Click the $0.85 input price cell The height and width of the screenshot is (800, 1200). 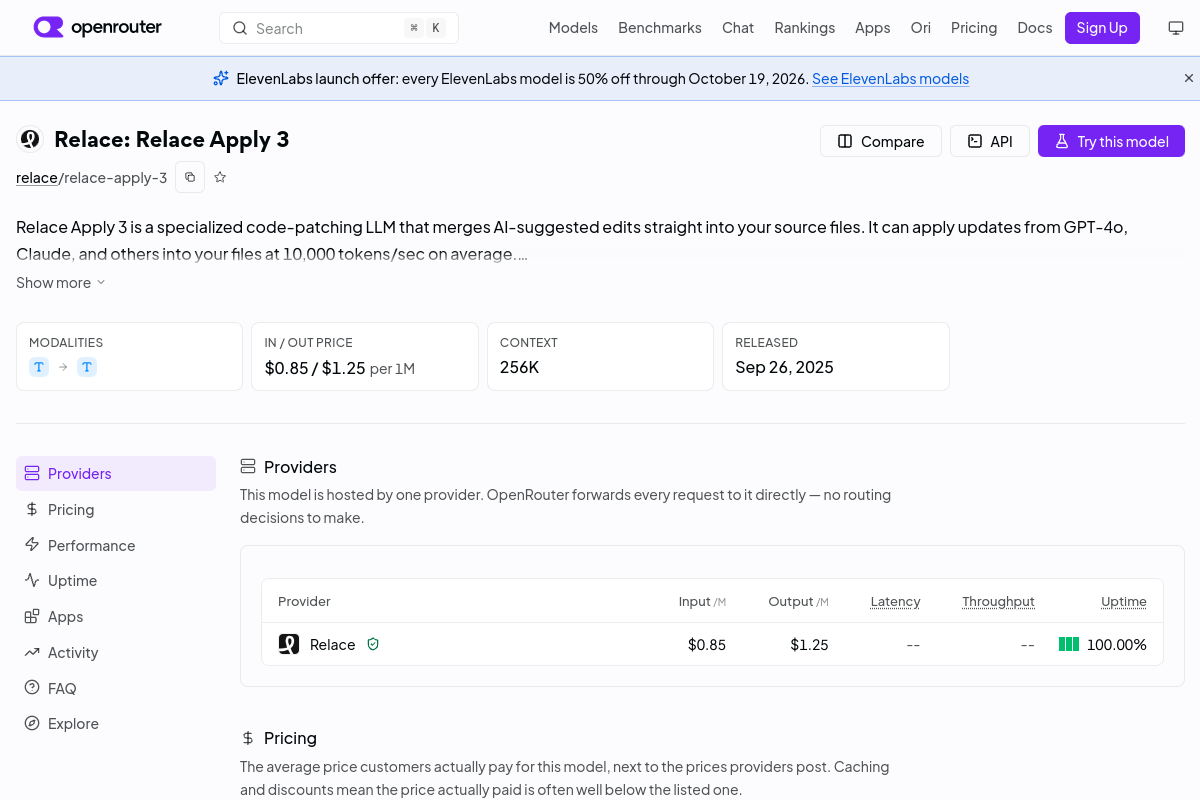(707, 644)
